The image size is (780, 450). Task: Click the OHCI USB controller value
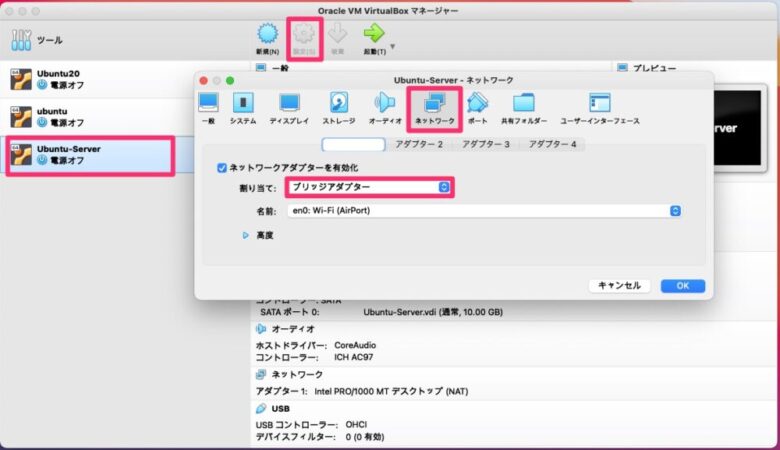point(356,425)
